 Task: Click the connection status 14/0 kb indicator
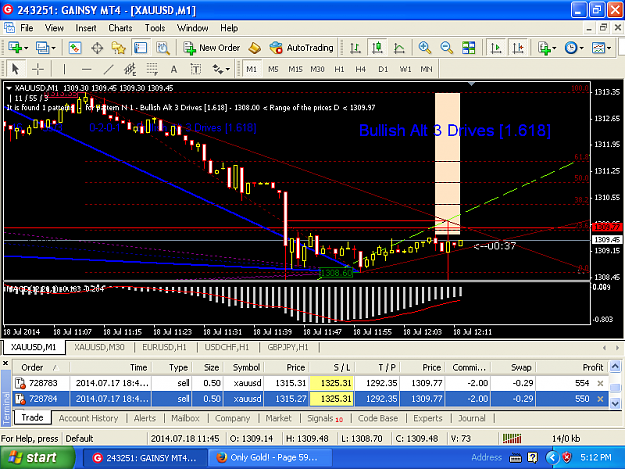(x=566, y=439)
